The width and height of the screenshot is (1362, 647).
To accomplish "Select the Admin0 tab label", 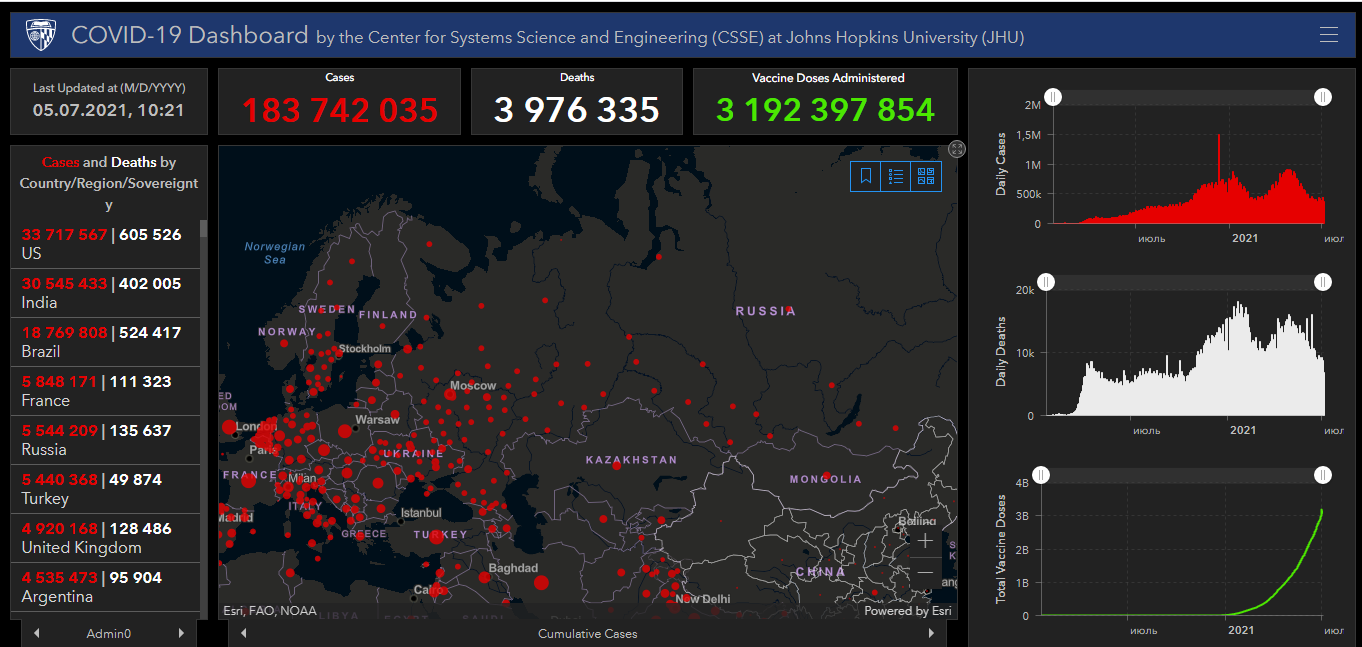I will [109, 633].
